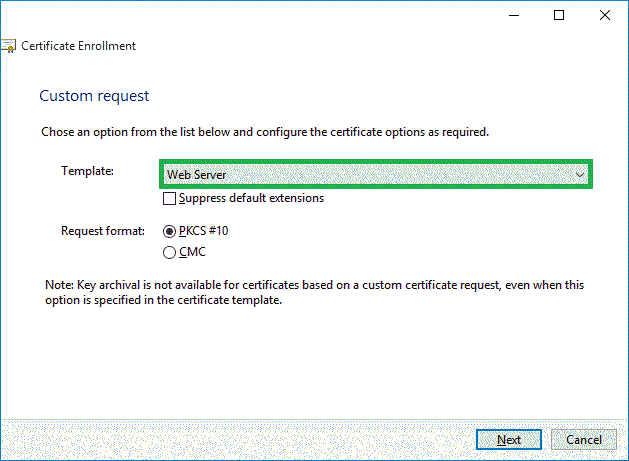Close the Certificate Enrollment dialog
This screenshot has height=461, width=629.
(x=605, y=15)
